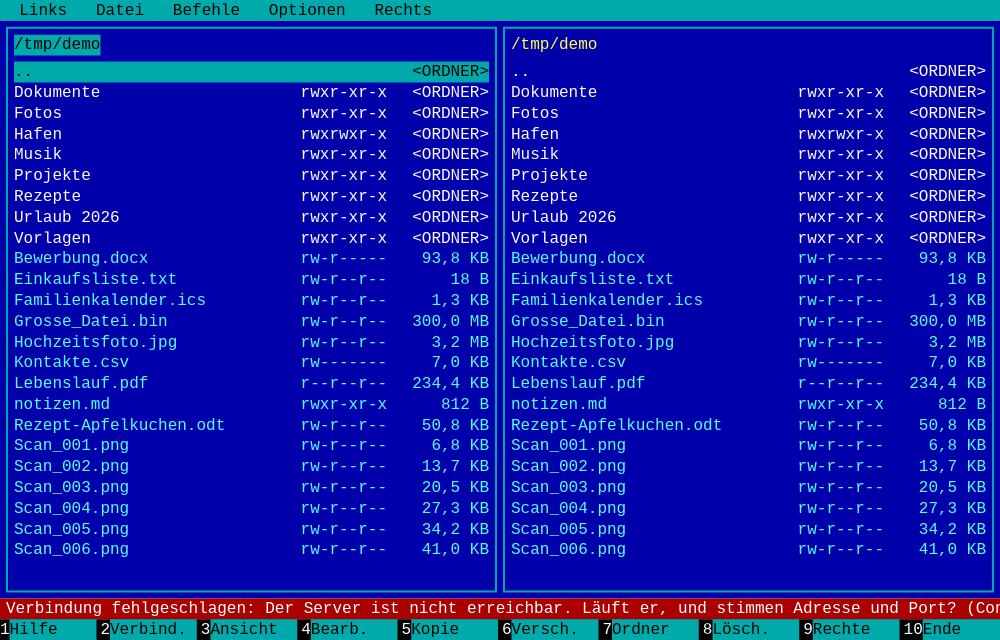Image resolution: width=1000 pixels, height=640 pixels.
Task: Select Lebenslauf.pdf in the left panel
Action: click(251, 383)
